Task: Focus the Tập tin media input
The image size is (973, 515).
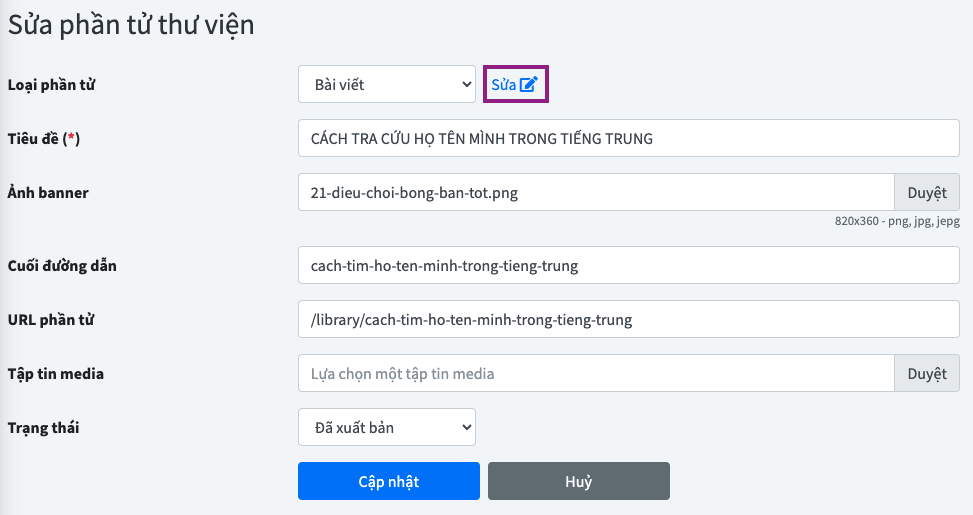Action: pyautogui.click(x=595, y=374)
